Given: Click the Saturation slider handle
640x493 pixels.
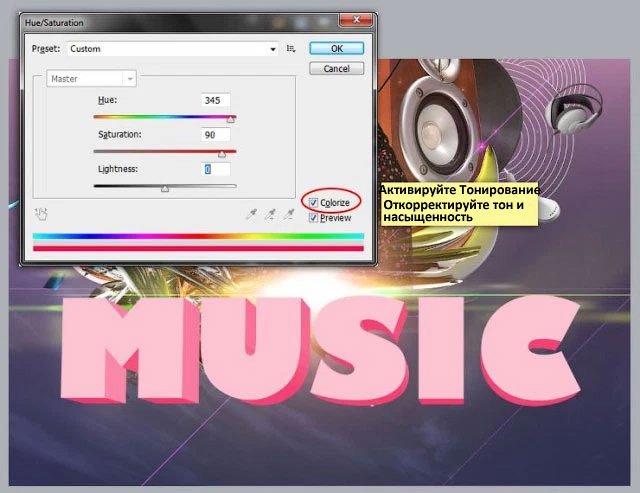Looking at the screenshot, I should [222, 154].
